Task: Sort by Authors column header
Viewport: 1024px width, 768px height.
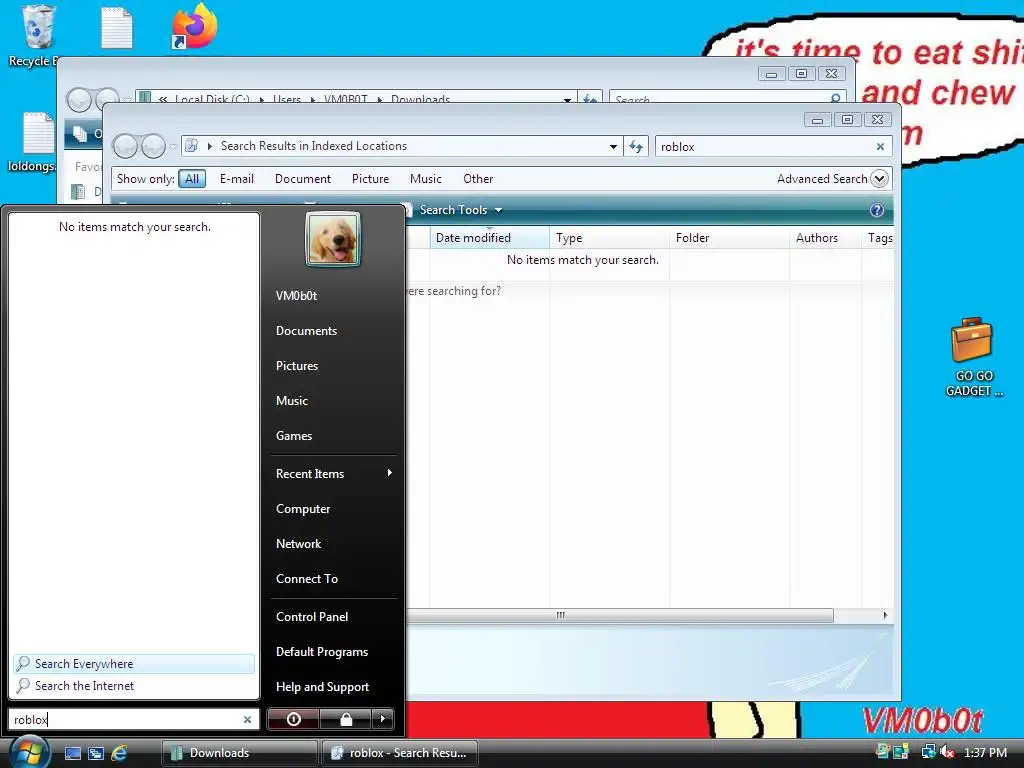Action: 825,238
